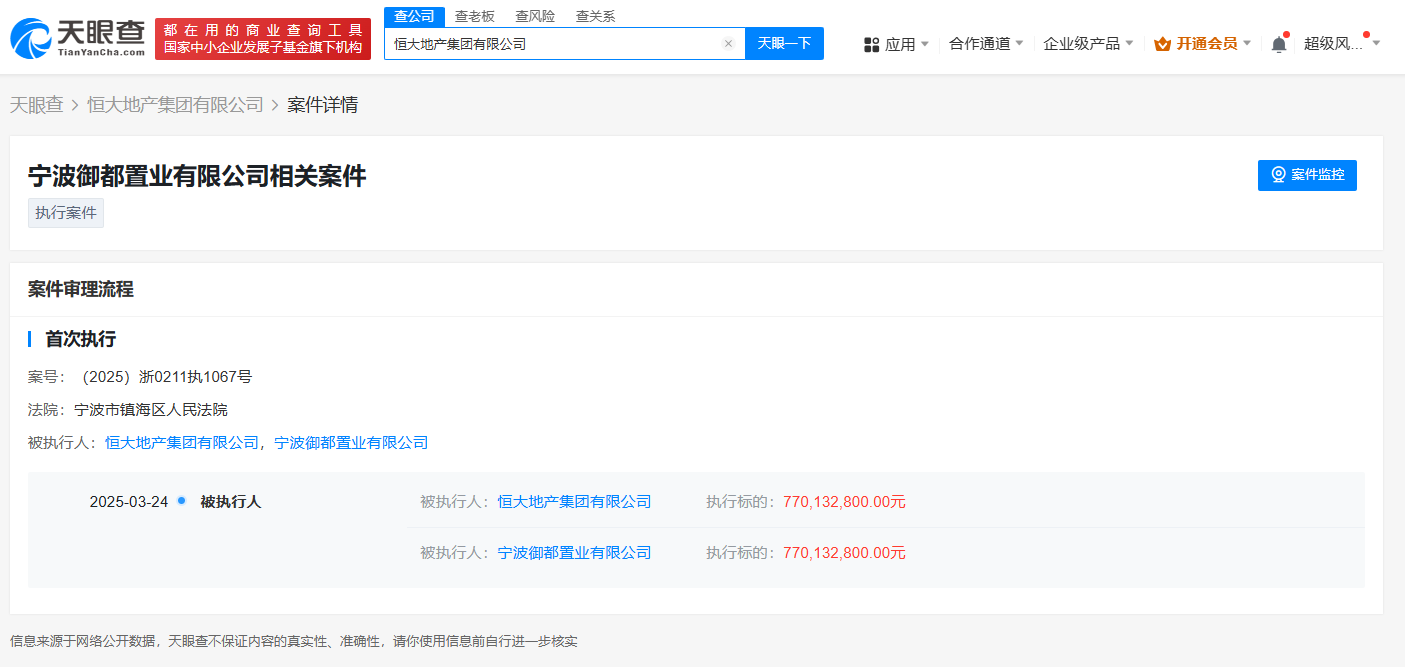
Task: Click the title 宁波御都置业有限公司相关案件
Action: pos(197,176)
